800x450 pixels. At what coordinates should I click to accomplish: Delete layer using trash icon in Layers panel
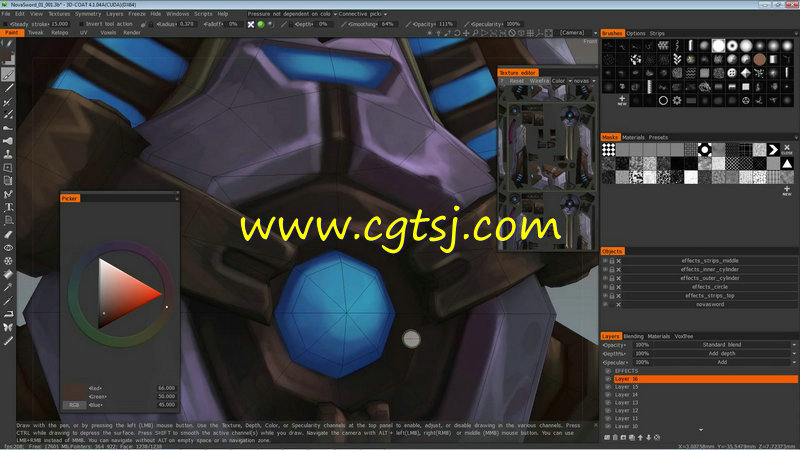click(615, 437)
